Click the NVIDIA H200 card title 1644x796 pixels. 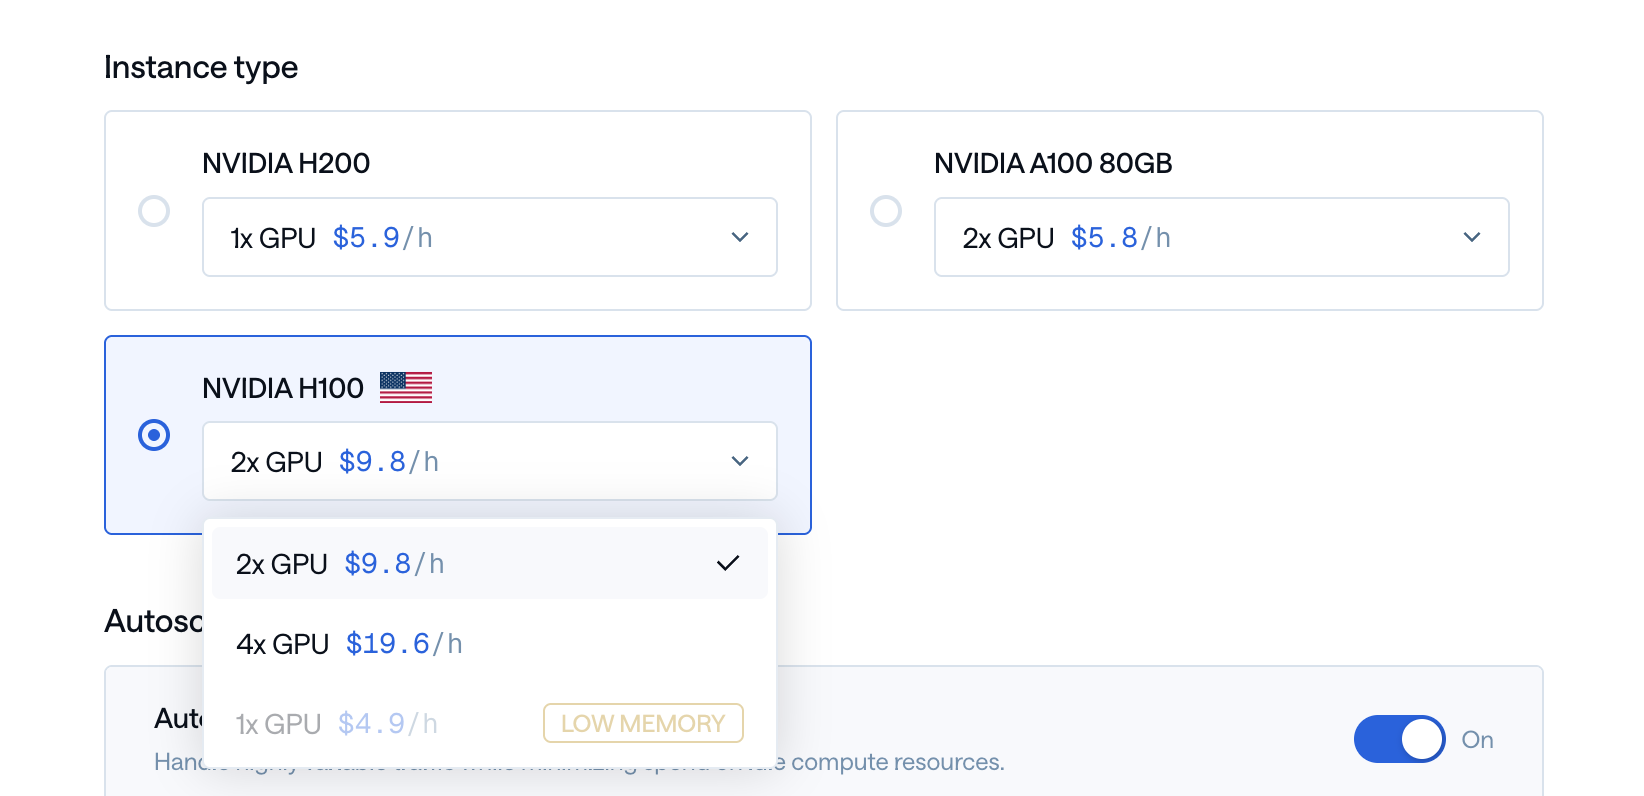click(286, 163)
